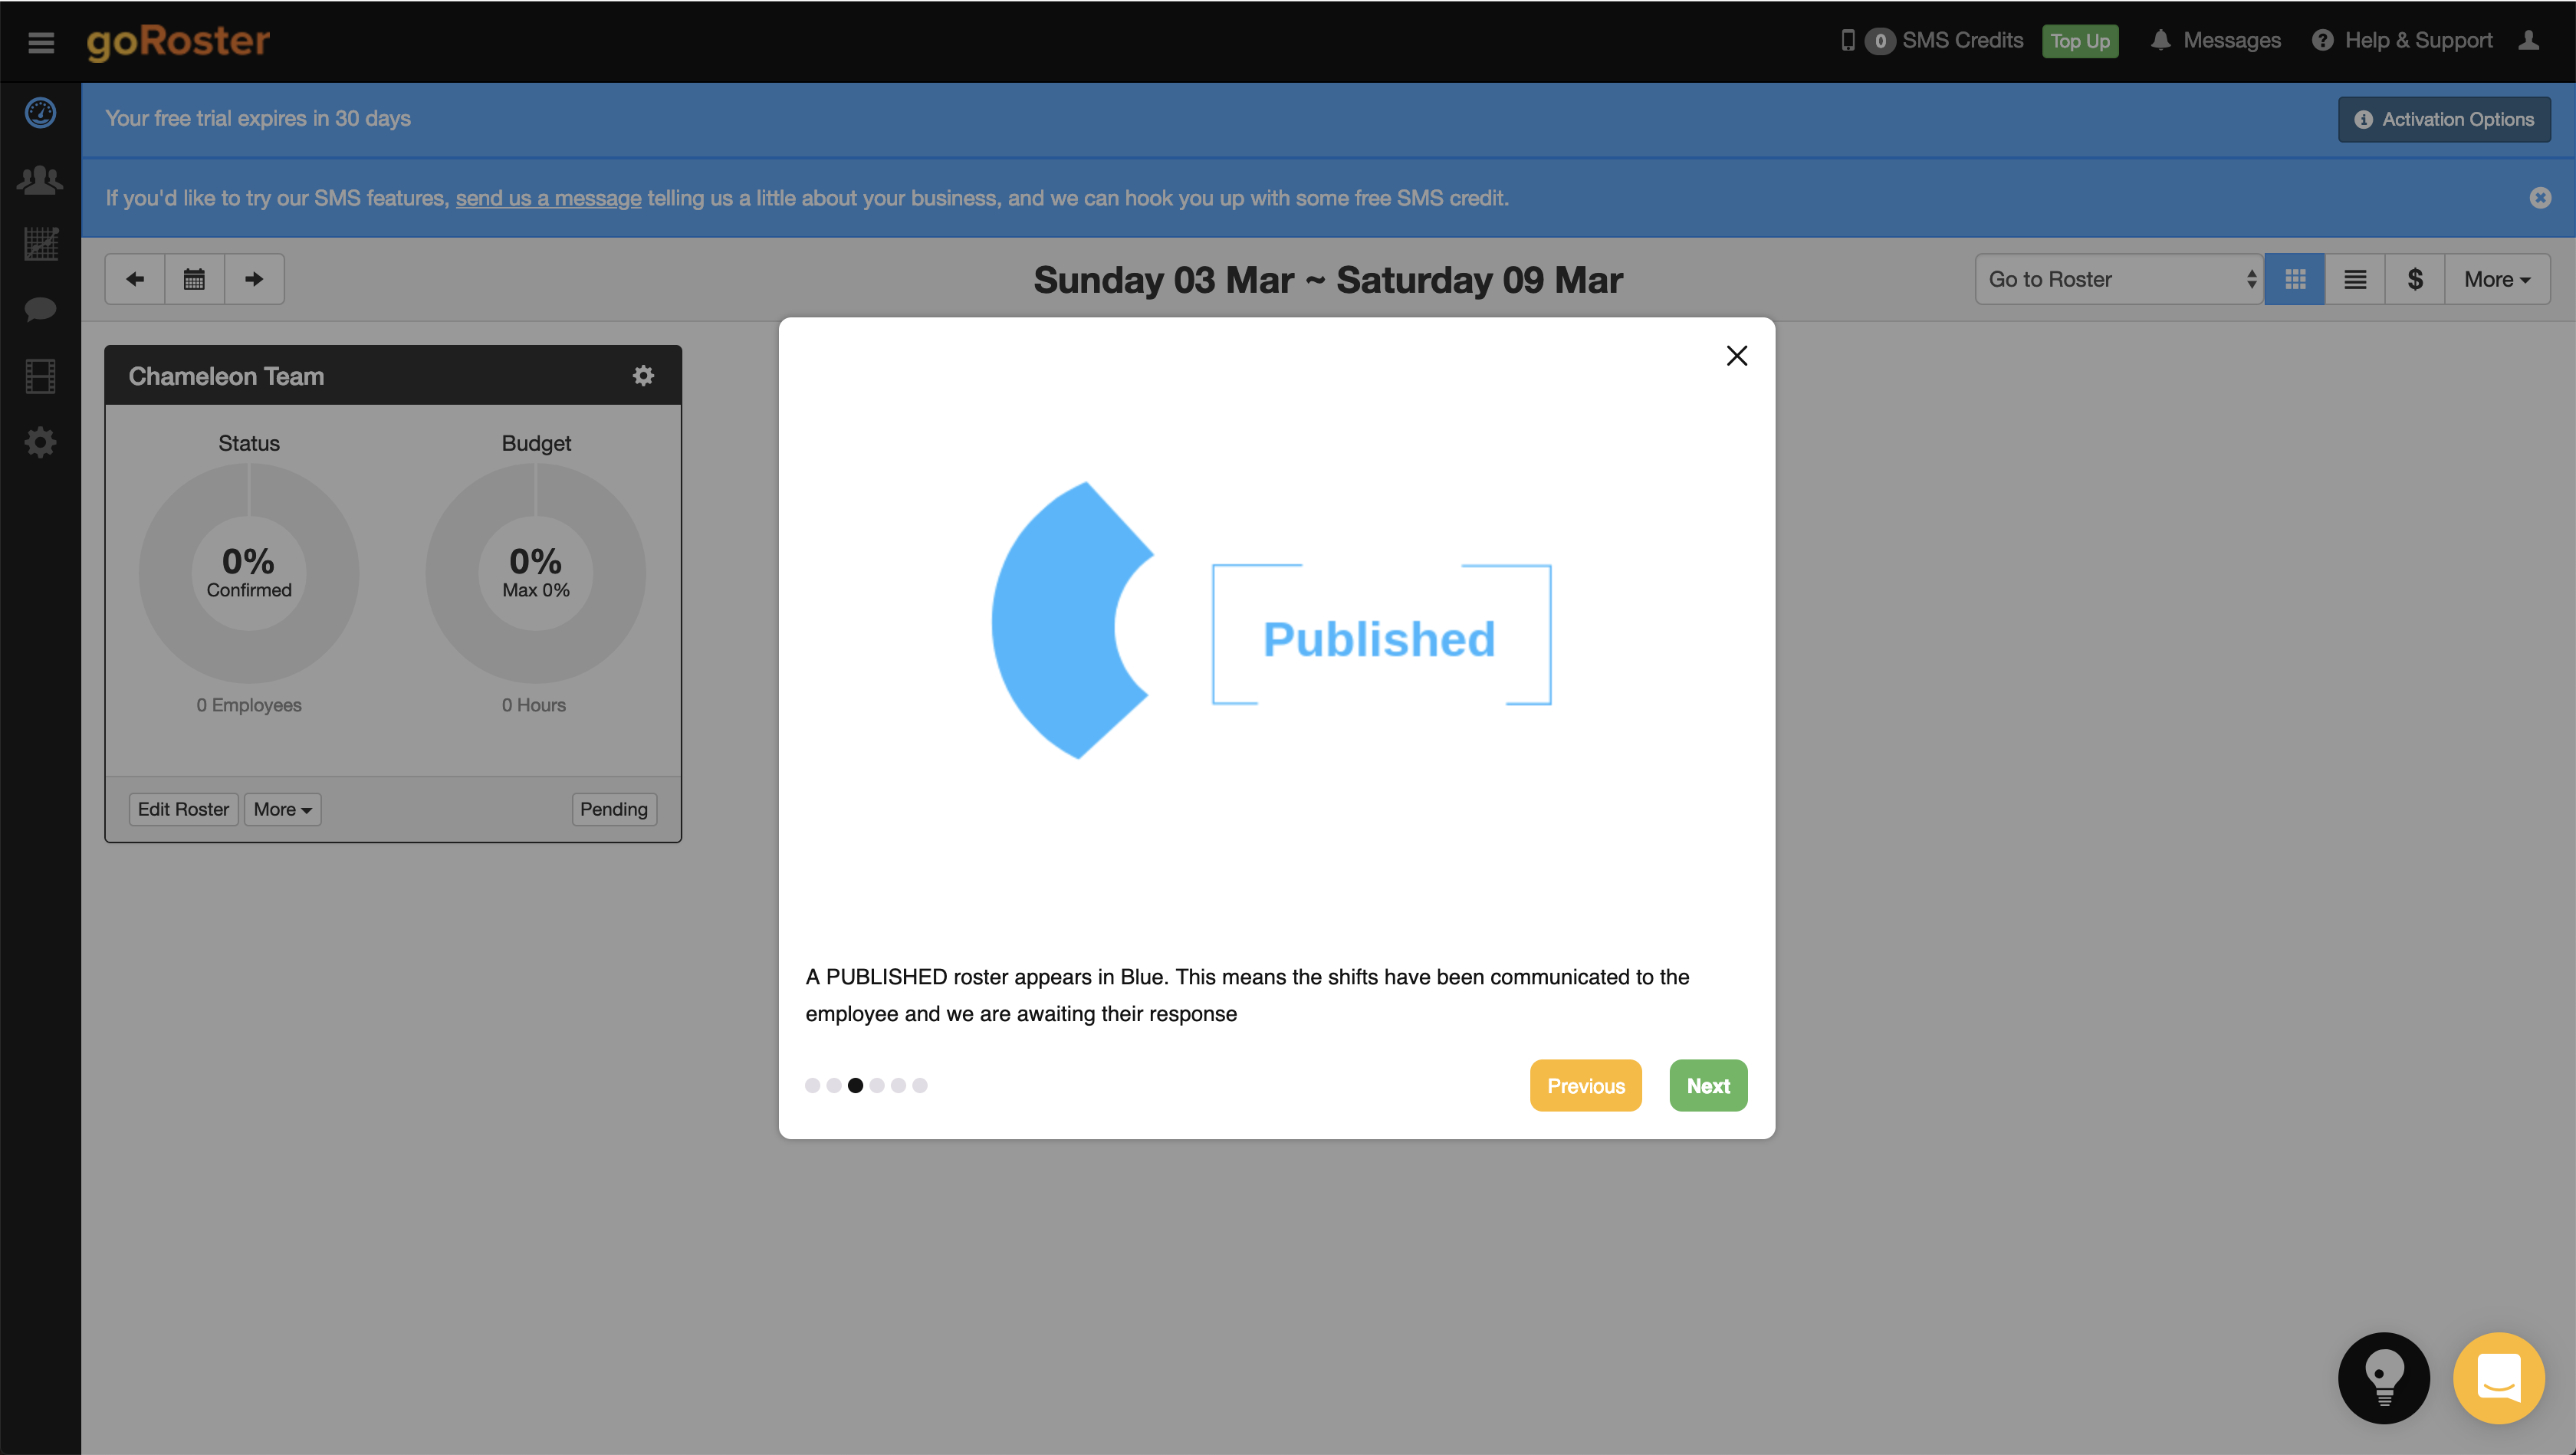Open the Go to Roster dropdown

point(2119,279)
